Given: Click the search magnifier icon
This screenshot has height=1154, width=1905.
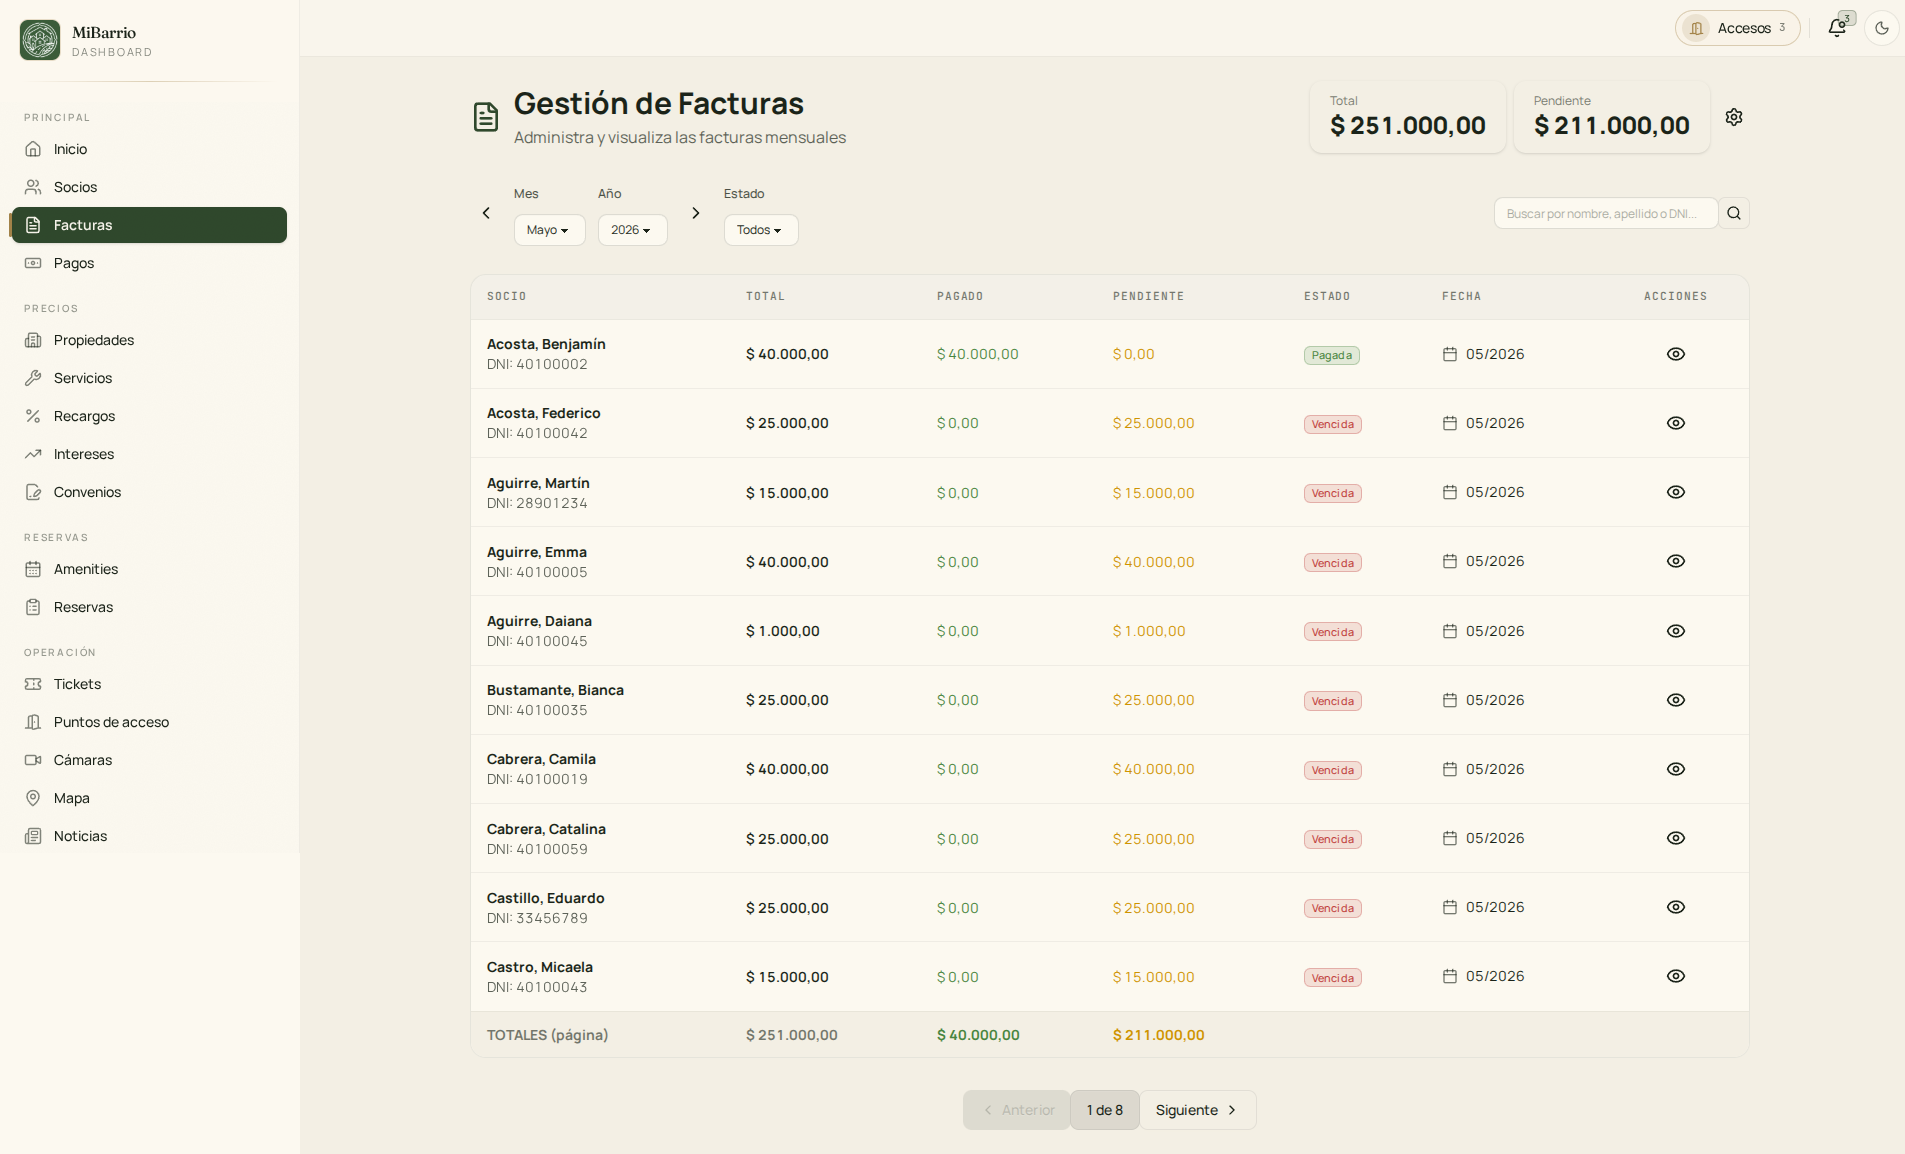Looking at the screenshot, I should (1734, 213).
